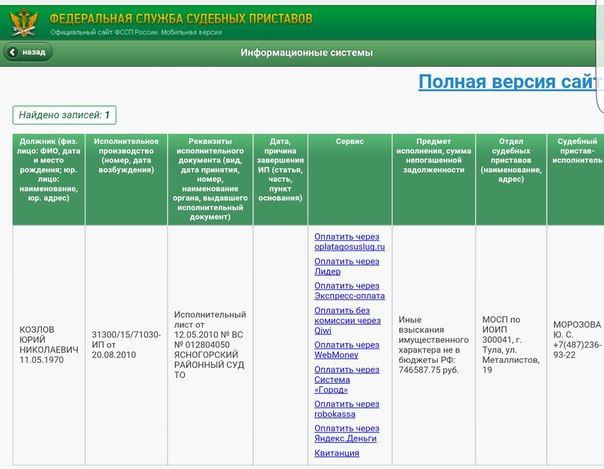Click the FSSP emblem logo

(x=23, y=20)
